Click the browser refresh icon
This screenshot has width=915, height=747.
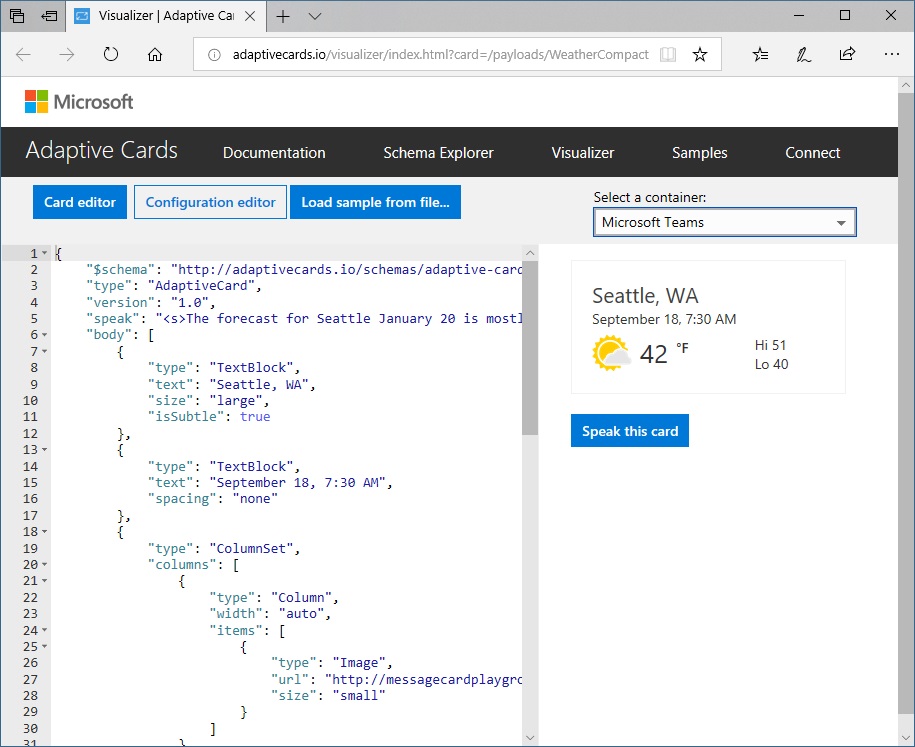click(x=111, y=55)
